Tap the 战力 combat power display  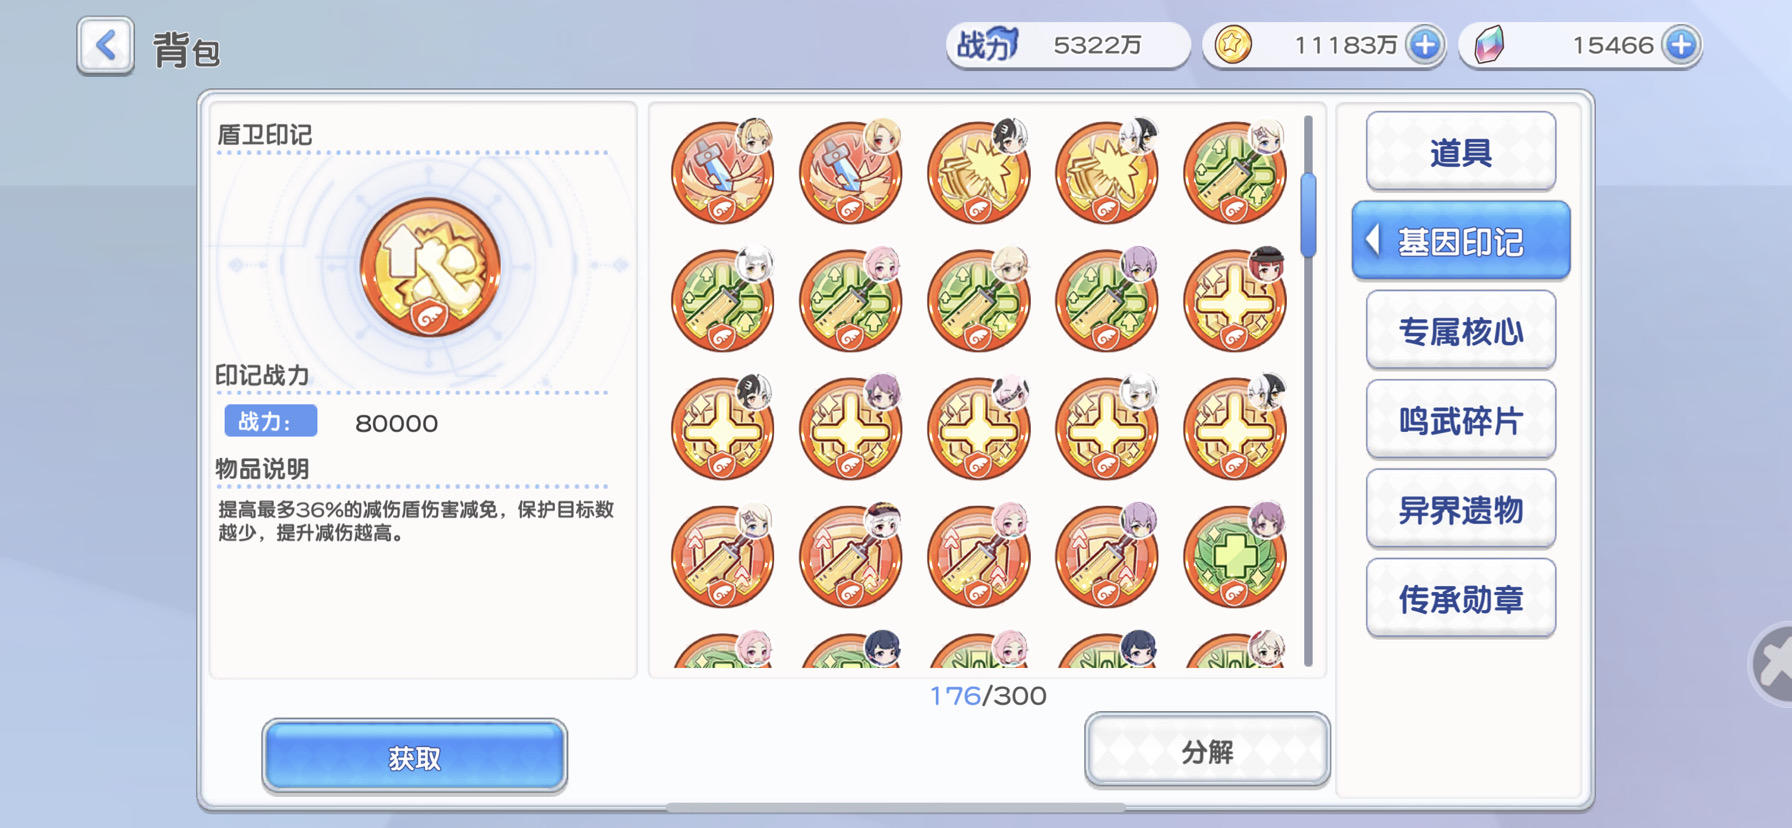pos(1067,45)
